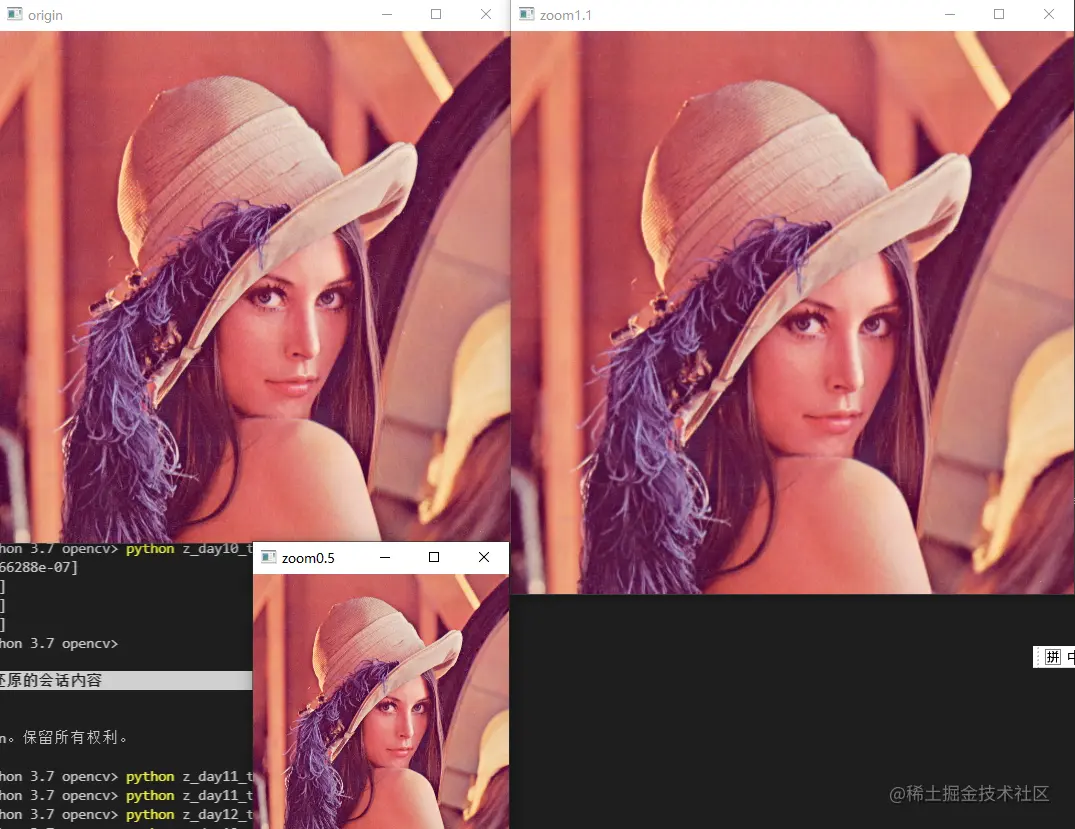This screenshot has height=829, width=1075.
Task: Click the 'python z_day10' terminal command line
Action: click(126, 549)
